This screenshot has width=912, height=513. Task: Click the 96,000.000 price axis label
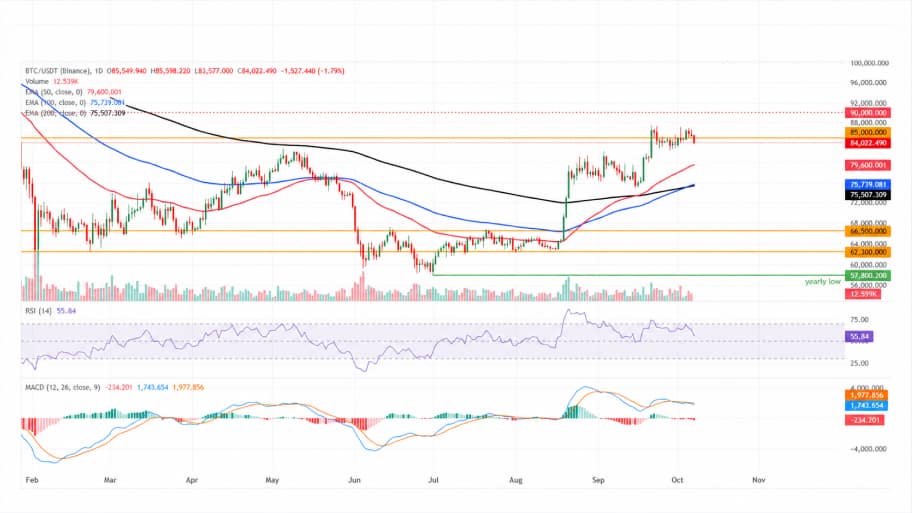click(869, 83)
